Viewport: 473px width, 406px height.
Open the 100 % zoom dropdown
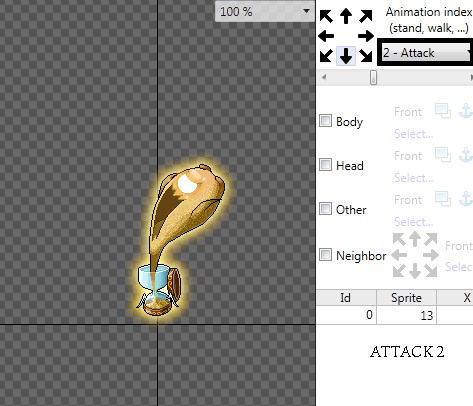point(265,11)
